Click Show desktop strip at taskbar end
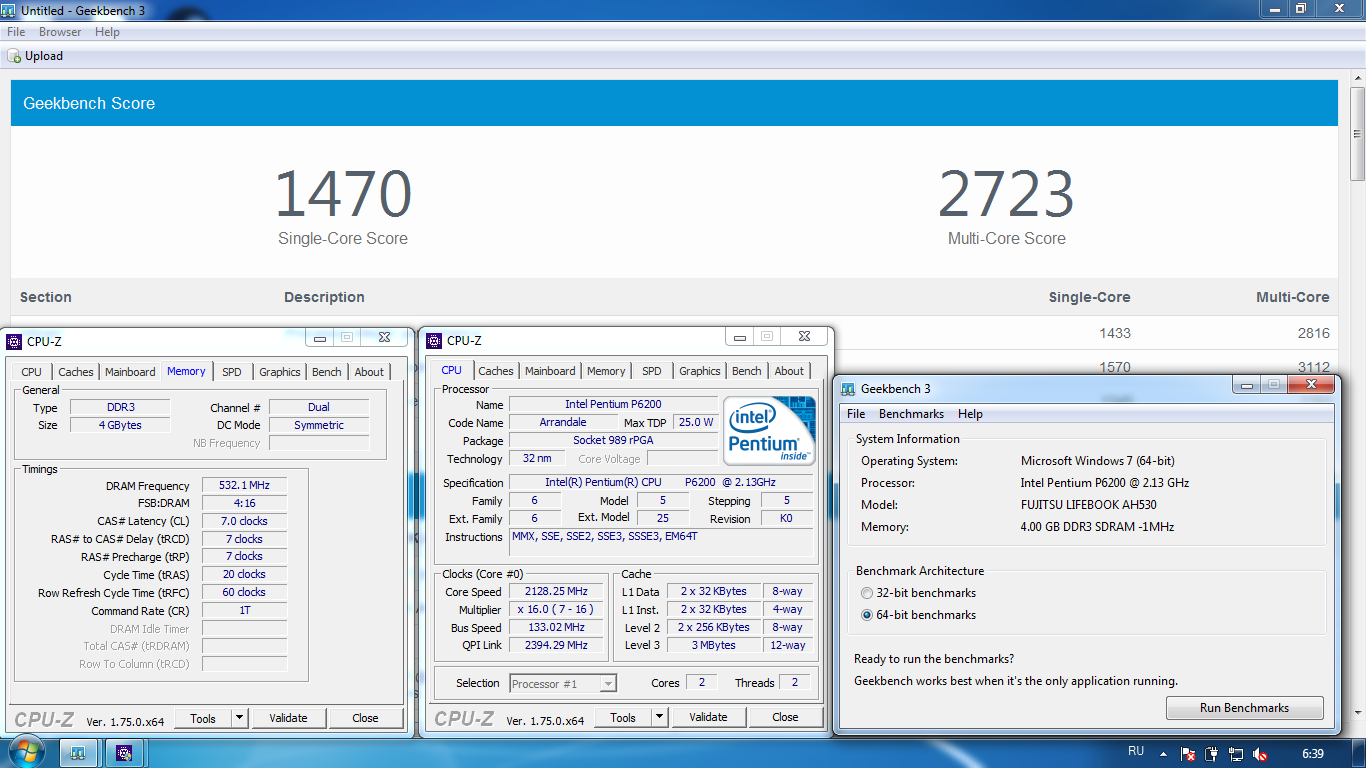 [x=1359, y=753]
